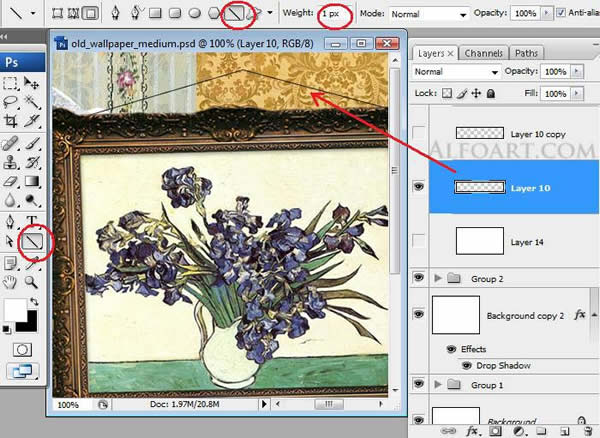Screen dimensions: 600x438
Task: Toggle lock all
Action: pos(491,93)
